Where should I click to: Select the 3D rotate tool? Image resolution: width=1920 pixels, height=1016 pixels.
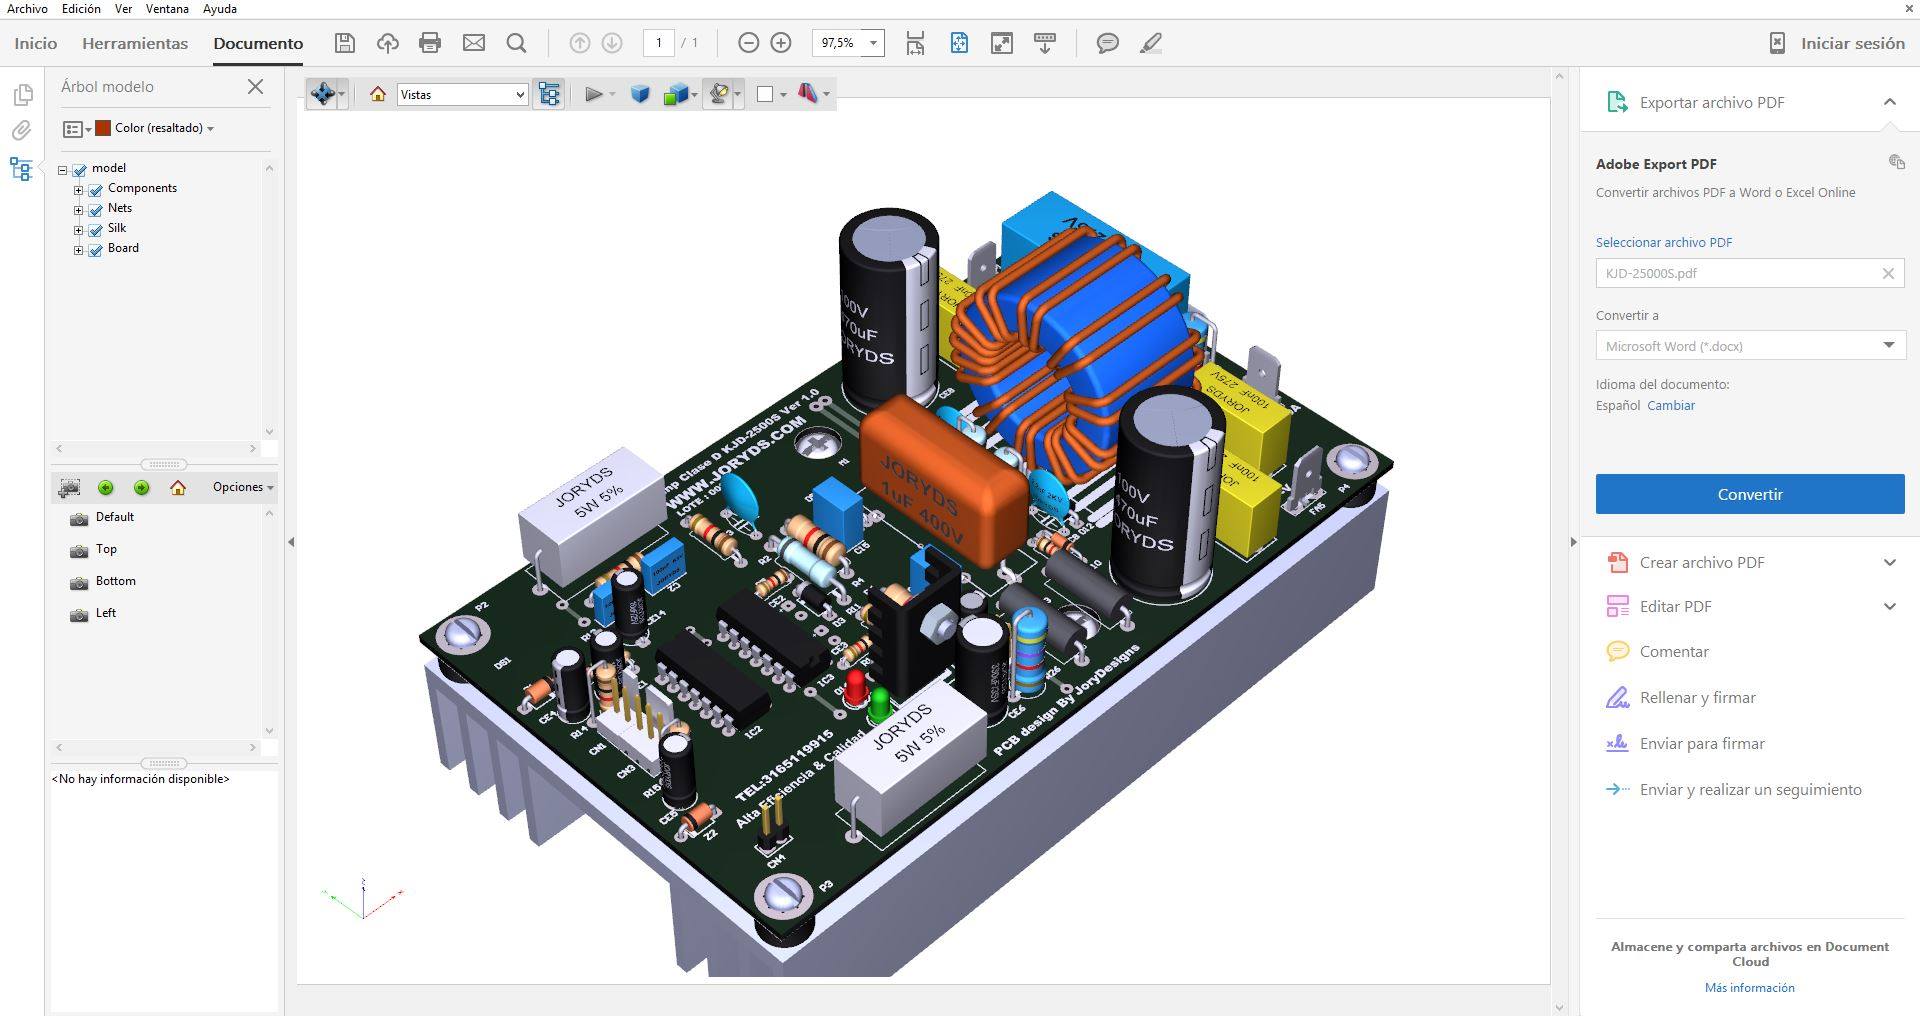click(322, 94)
